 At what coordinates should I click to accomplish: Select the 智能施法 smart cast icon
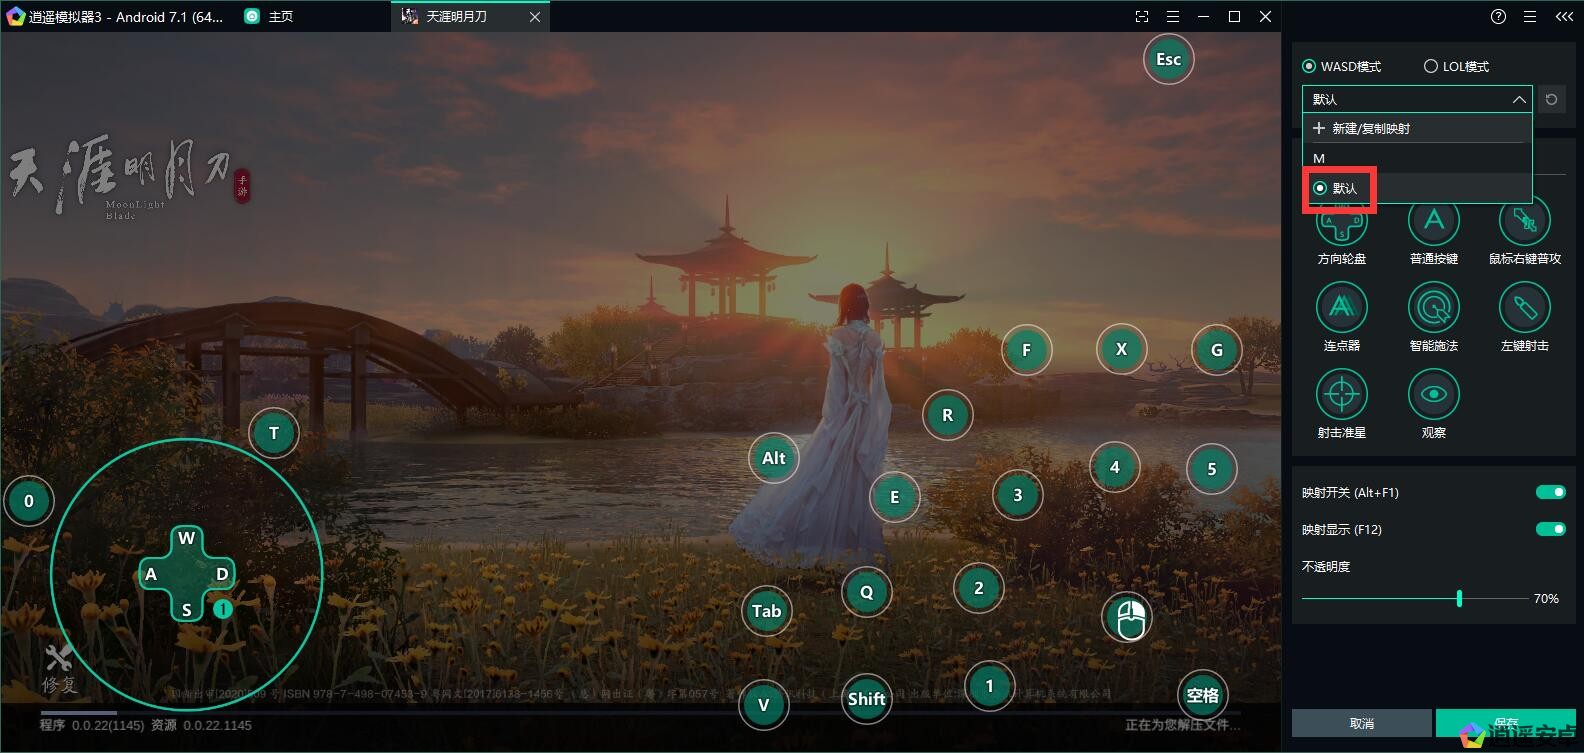click(1433, 307)
